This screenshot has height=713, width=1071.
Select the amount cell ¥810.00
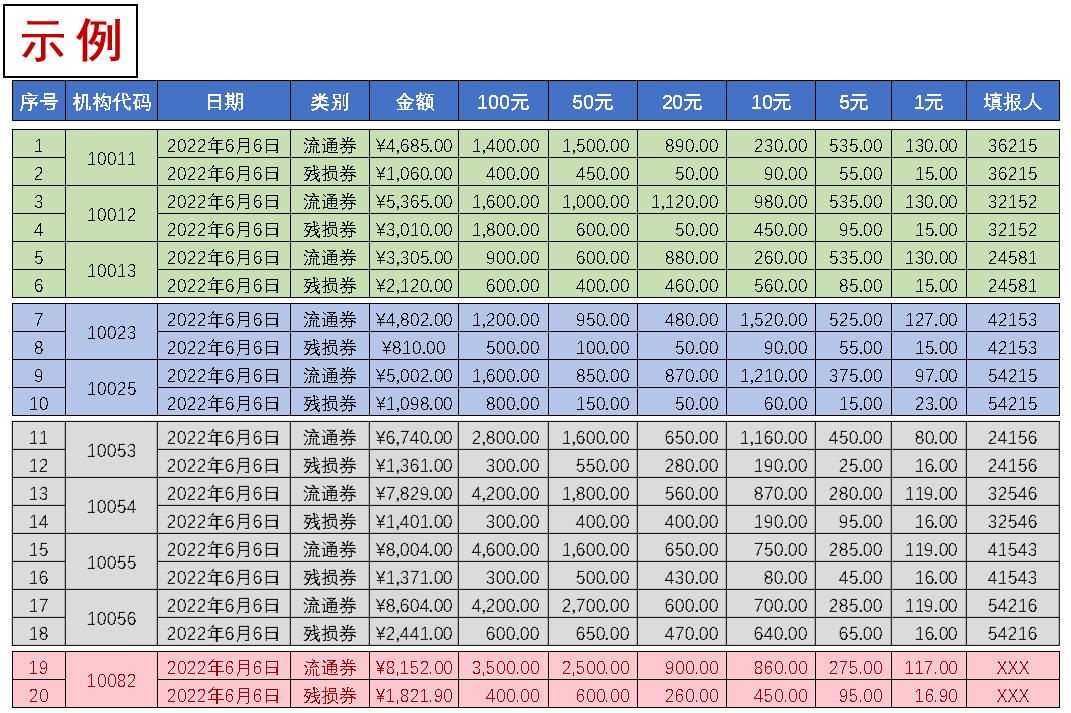click(x=415, y=348)
